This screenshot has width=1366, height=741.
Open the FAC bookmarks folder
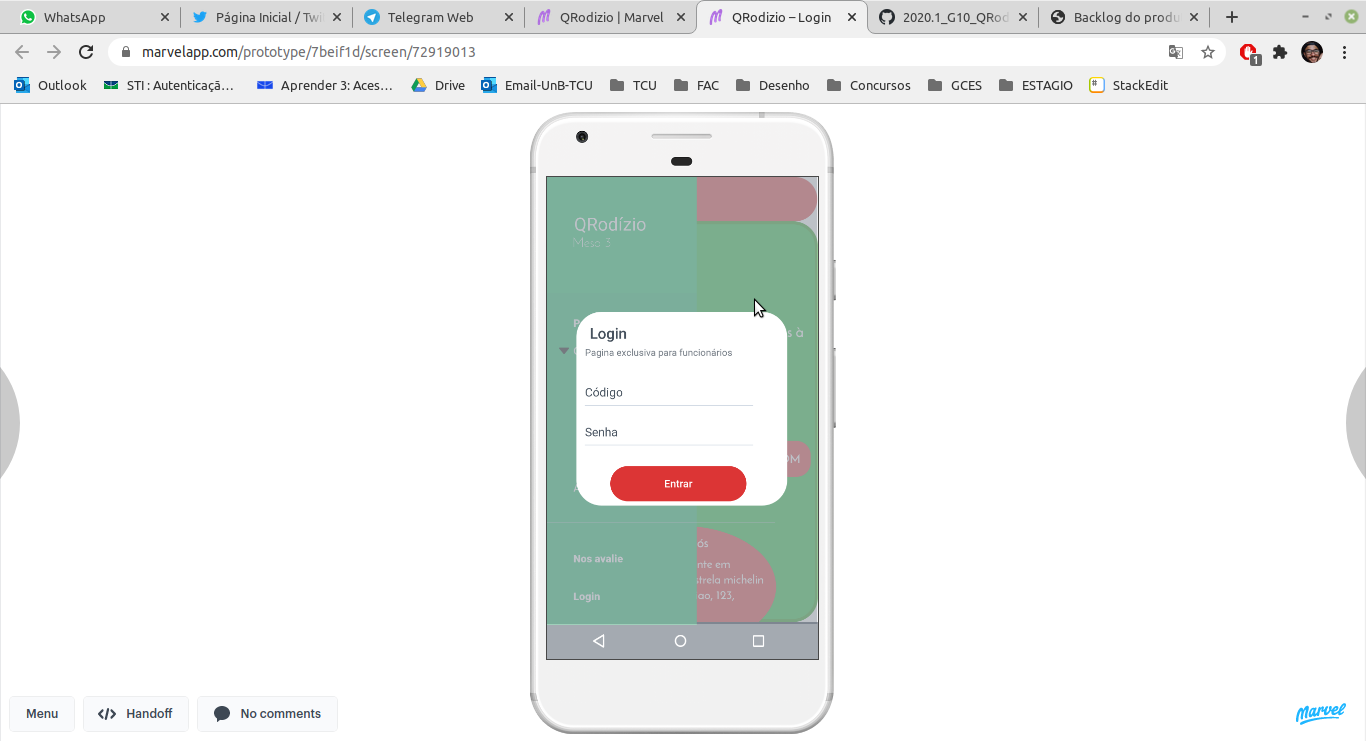point(696,85)
